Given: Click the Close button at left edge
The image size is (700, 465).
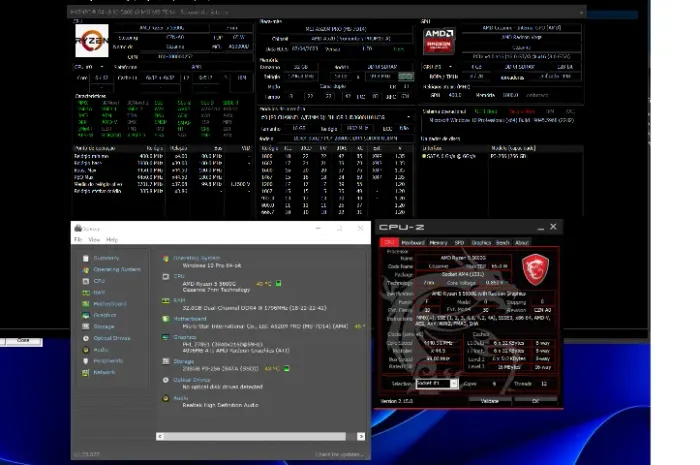Looking at the screenshot, I should tap(23, 341).
